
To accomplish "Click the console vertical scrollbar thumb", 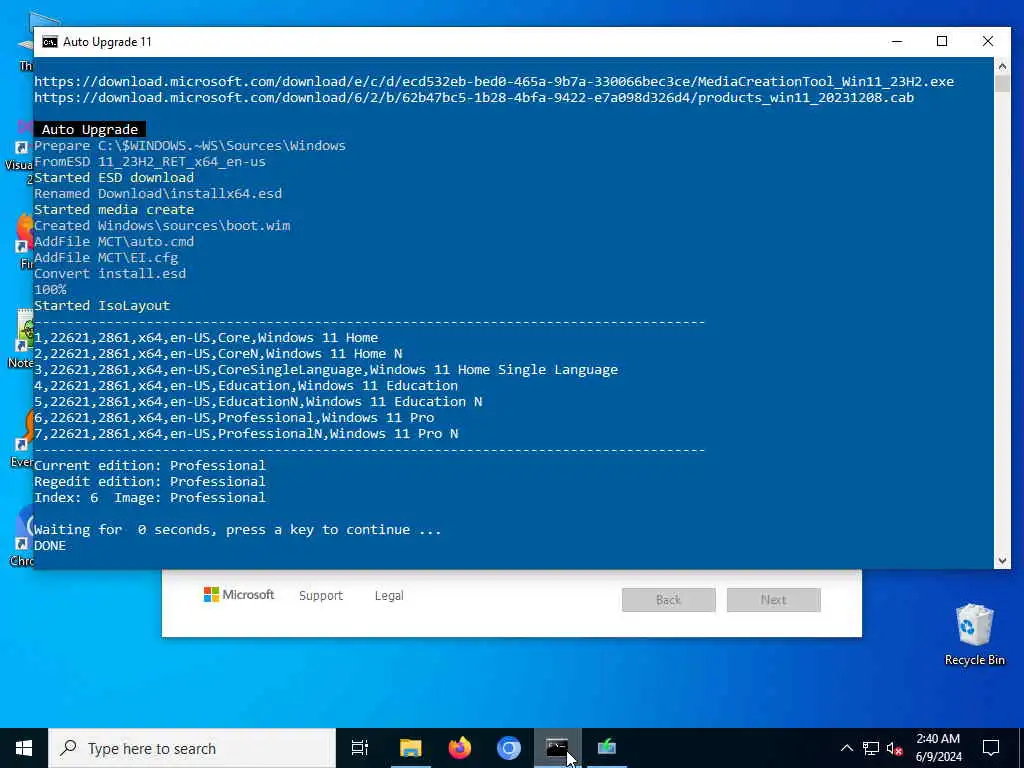I will coord(1002,84).
